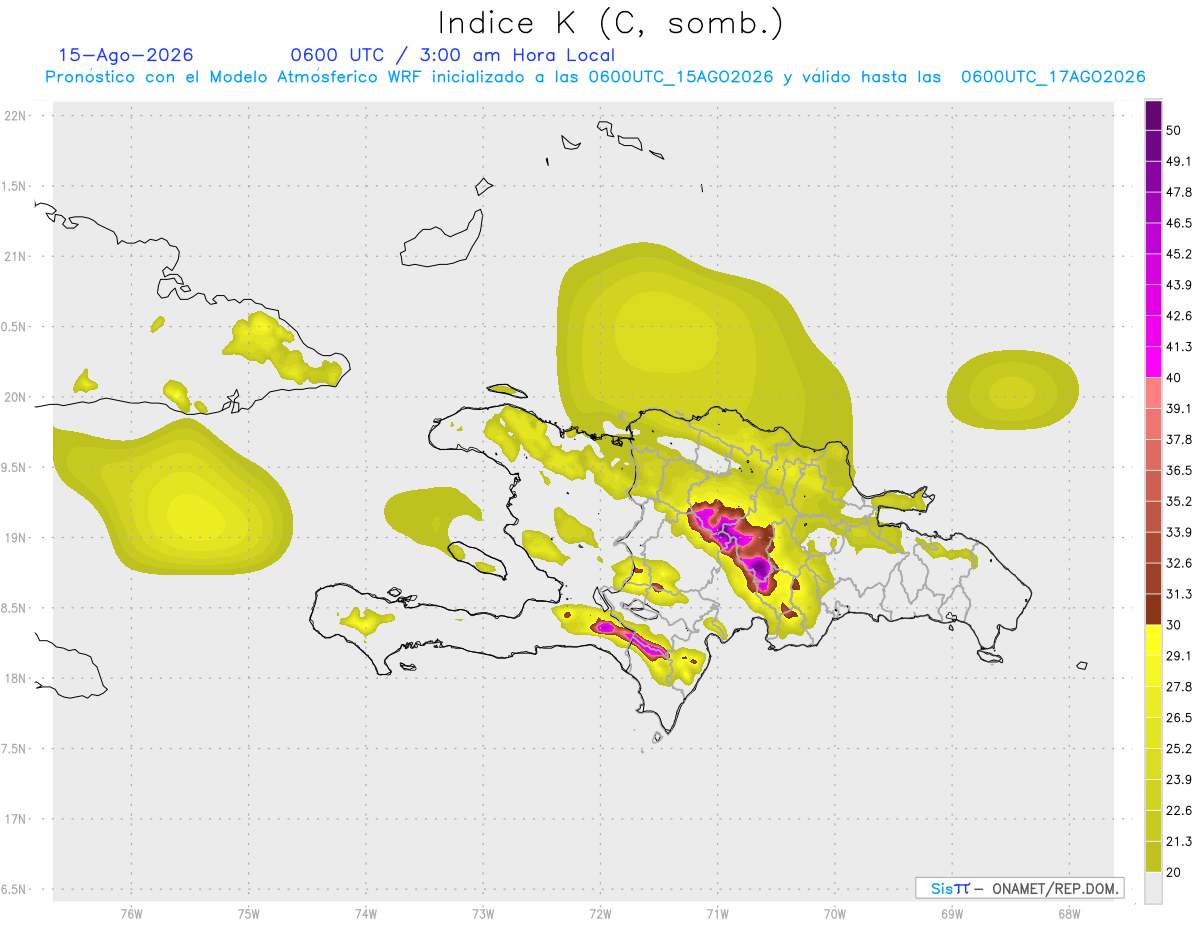This screenshot has height=927, width=1200.
Task: Click the colorbar value '32.6'
Action: [x=1179, y=563]
